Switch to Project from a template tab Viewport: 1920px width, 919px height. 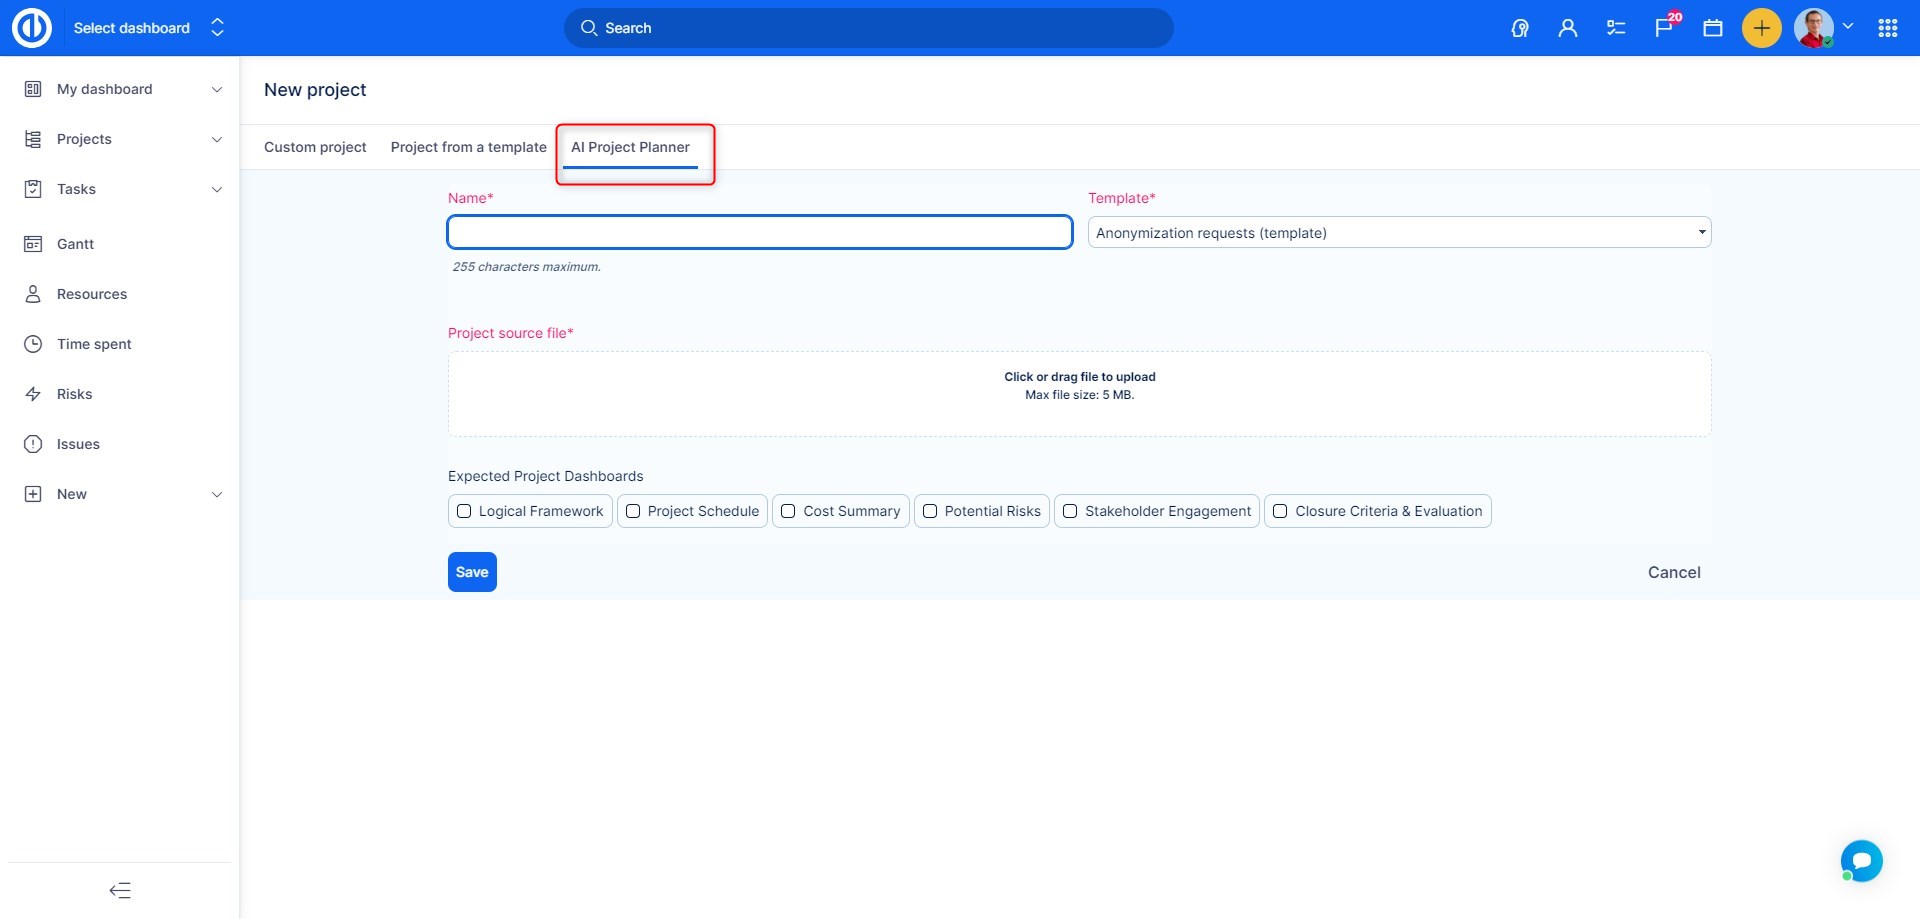468,147
